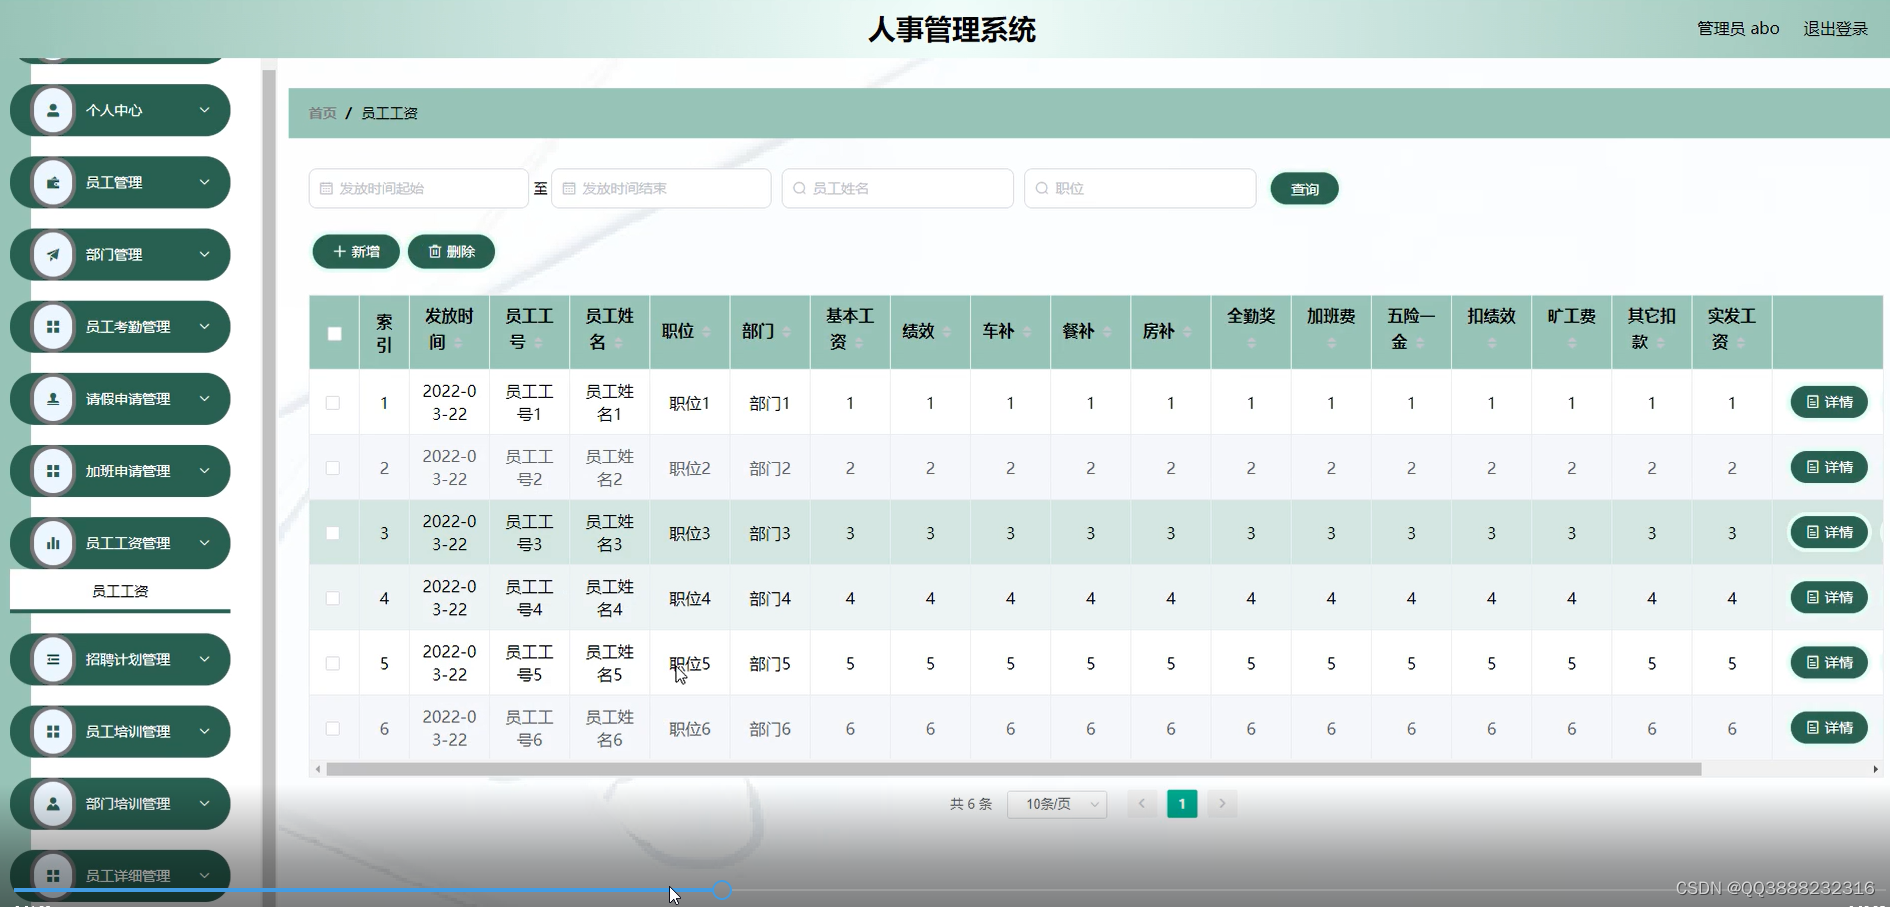Select pagination page 1
This screenshot has width=1890, height=907.
click(x=1182, y=804)
